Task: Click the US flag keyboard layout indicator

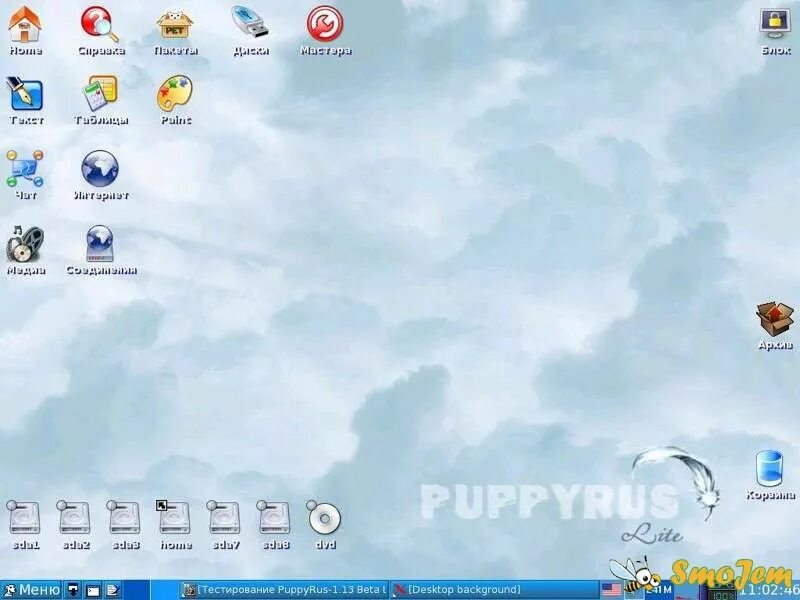Action: [x=611, y=590]
